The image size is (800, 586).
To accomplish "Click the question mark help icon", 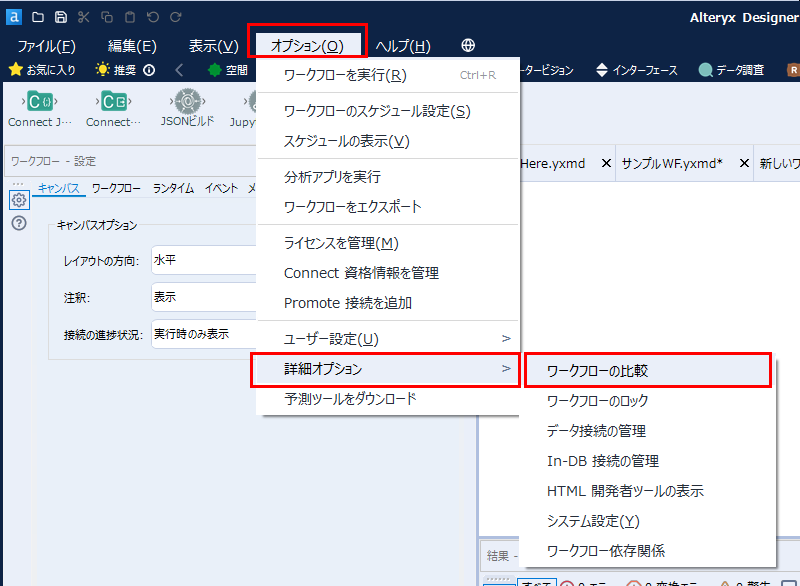I will [x=18, y=223].
